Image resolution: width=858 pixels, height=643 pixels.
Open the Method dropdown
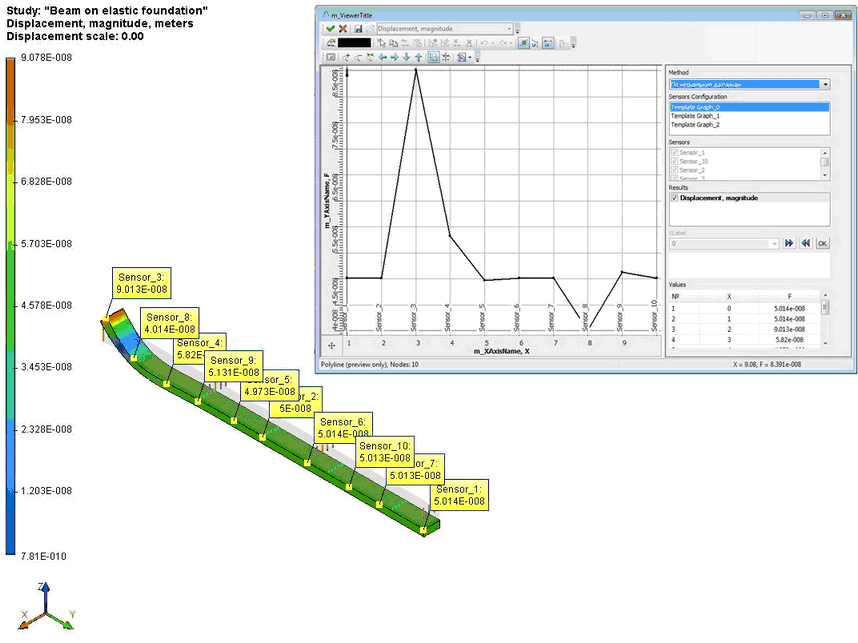point(825,85)
